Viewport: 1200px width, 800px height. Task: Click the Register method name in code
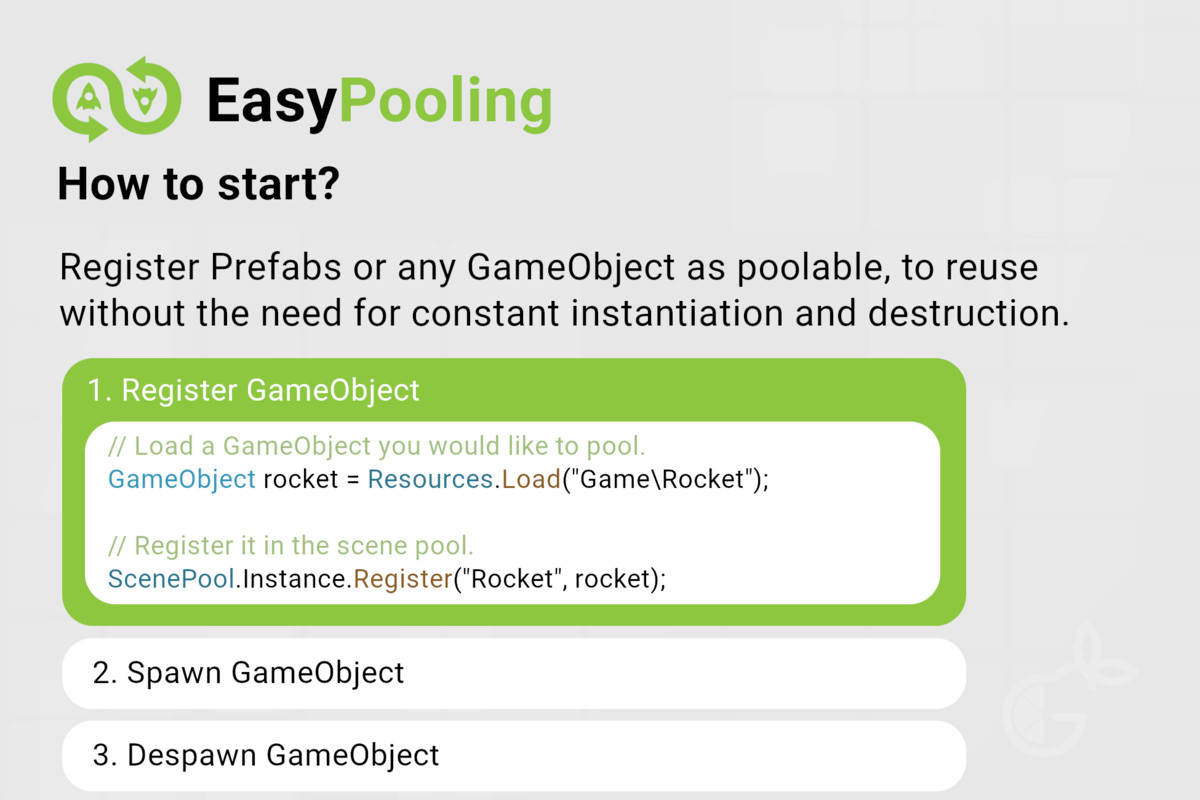coord(403,579)
